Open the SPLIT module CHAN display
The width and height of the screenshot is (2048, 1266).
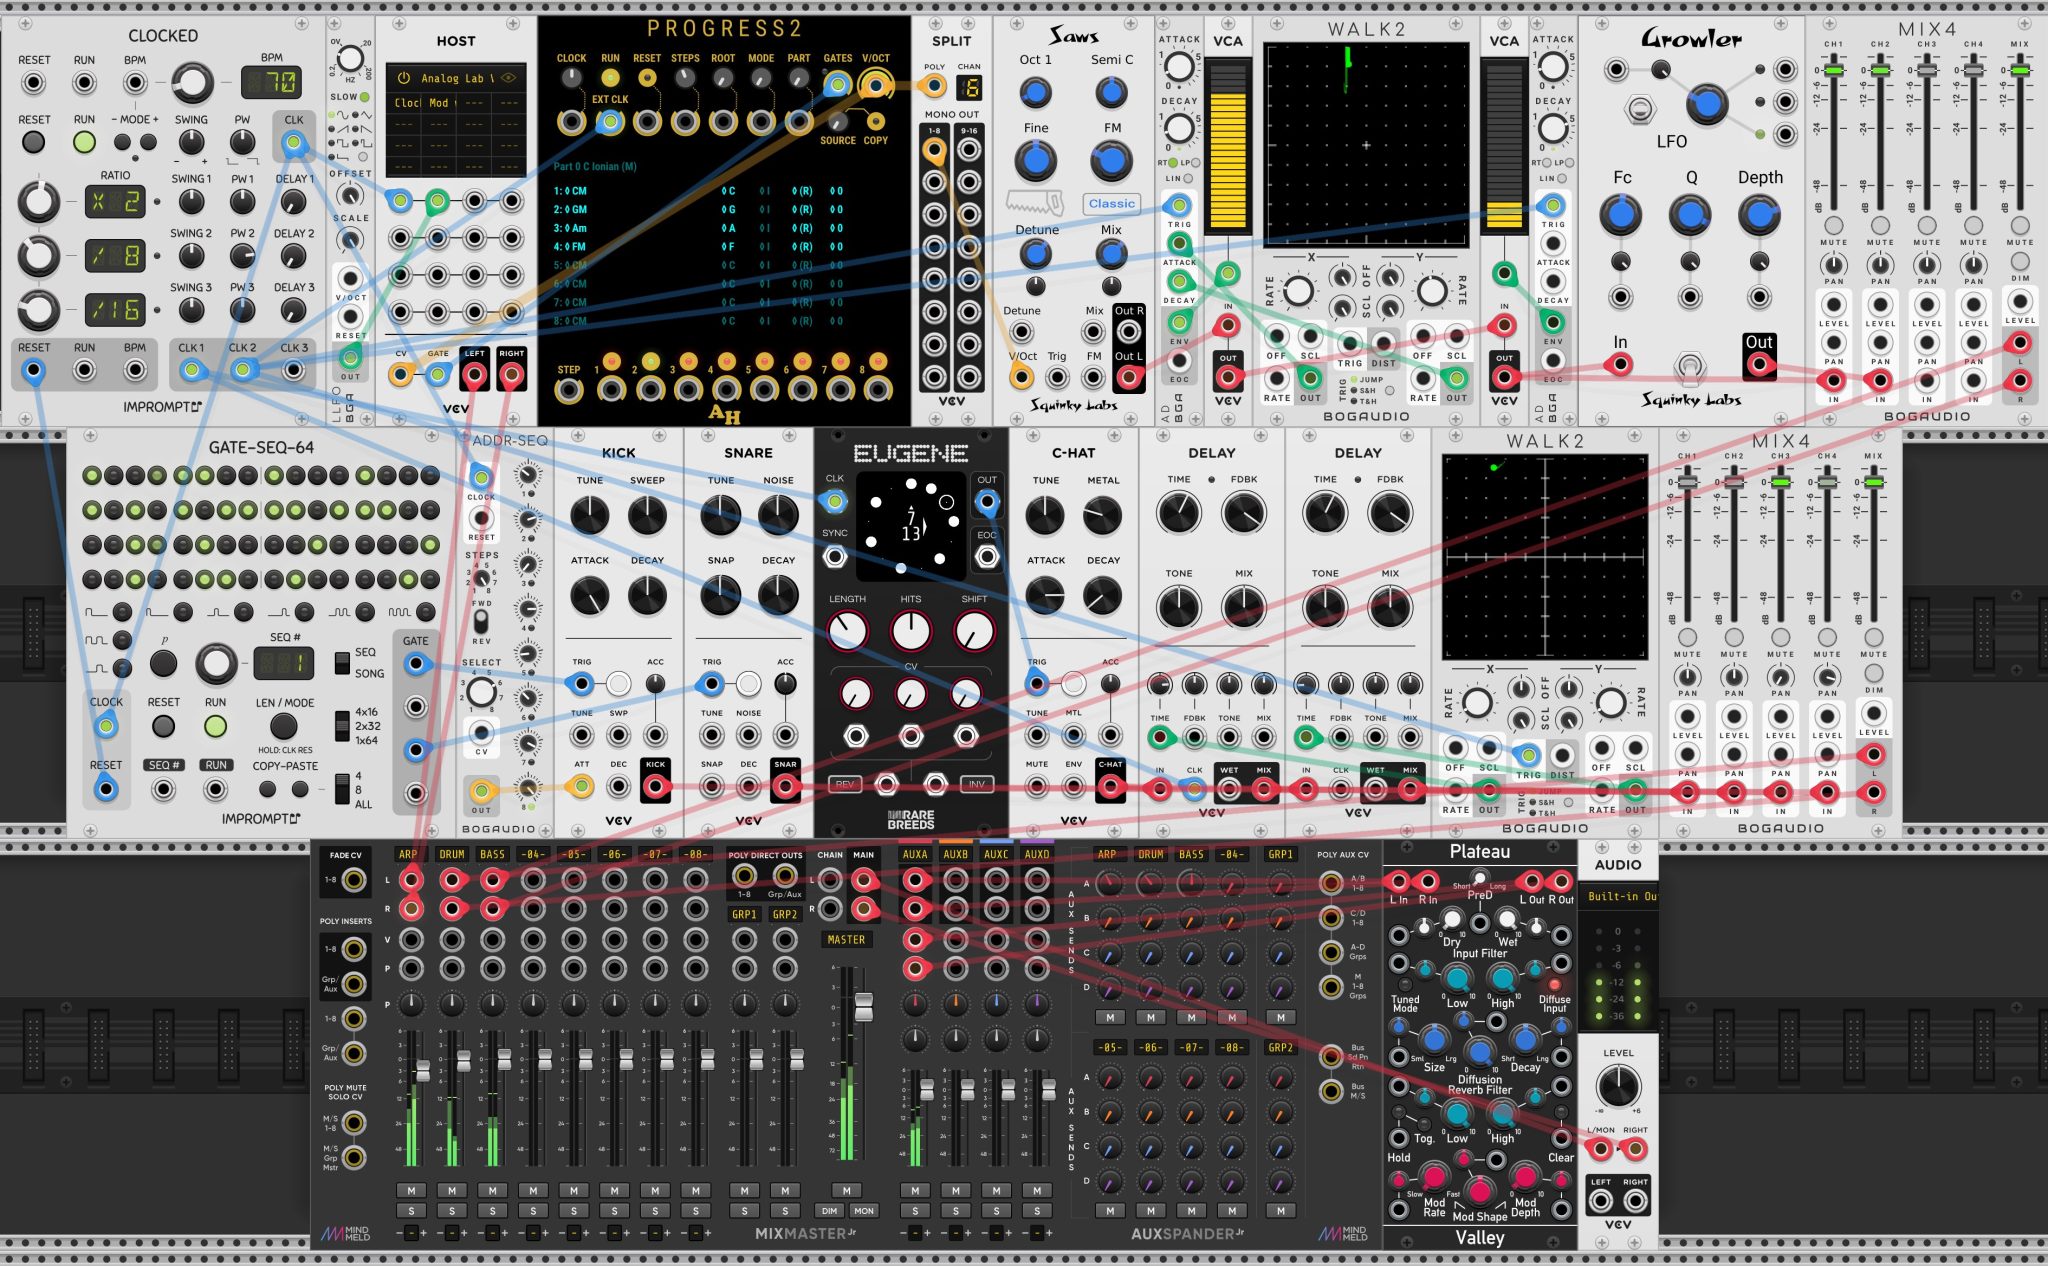[x=969, y=88]
